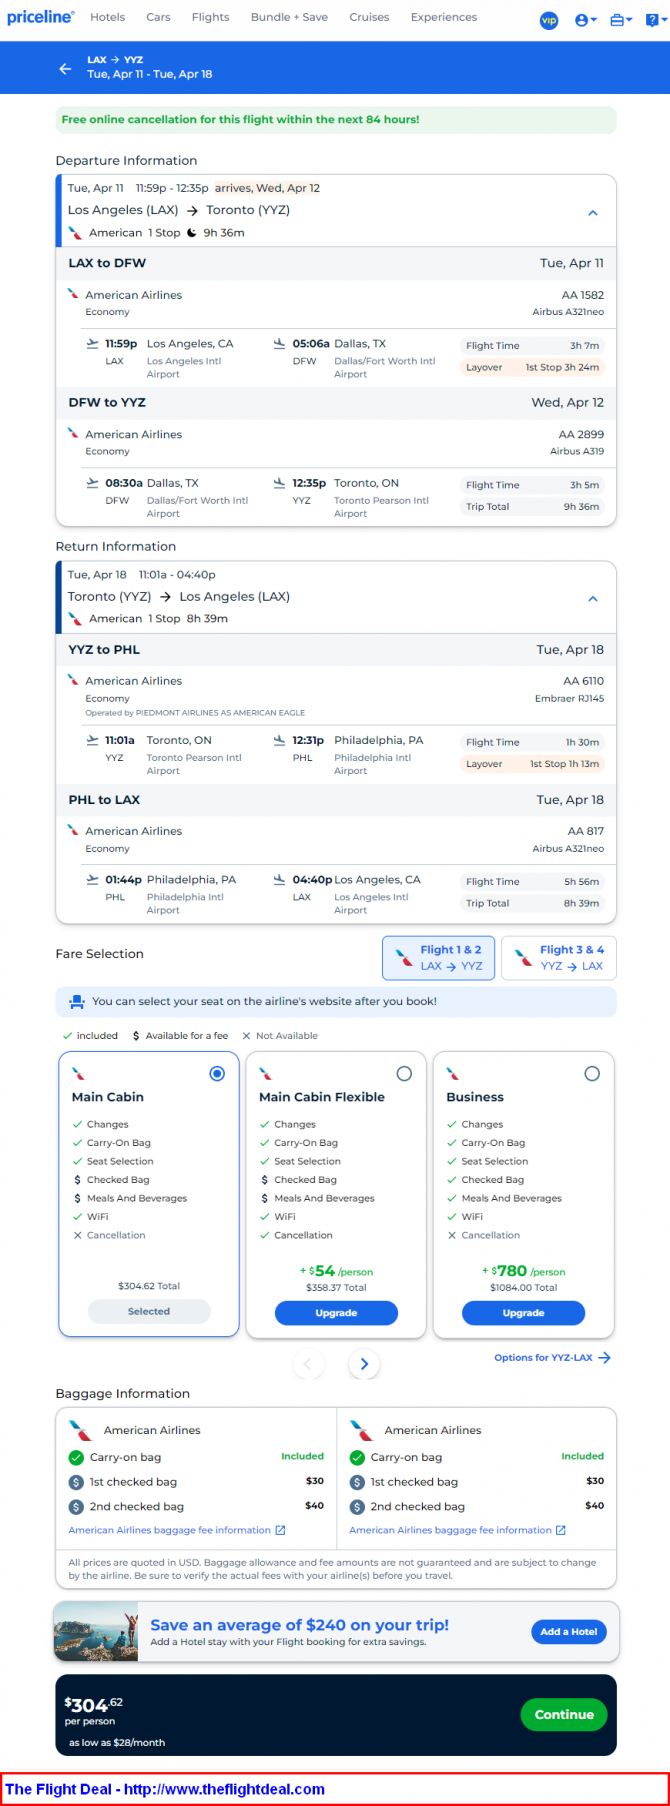Click the $304.62 per person price

[x=94, y=1704]
